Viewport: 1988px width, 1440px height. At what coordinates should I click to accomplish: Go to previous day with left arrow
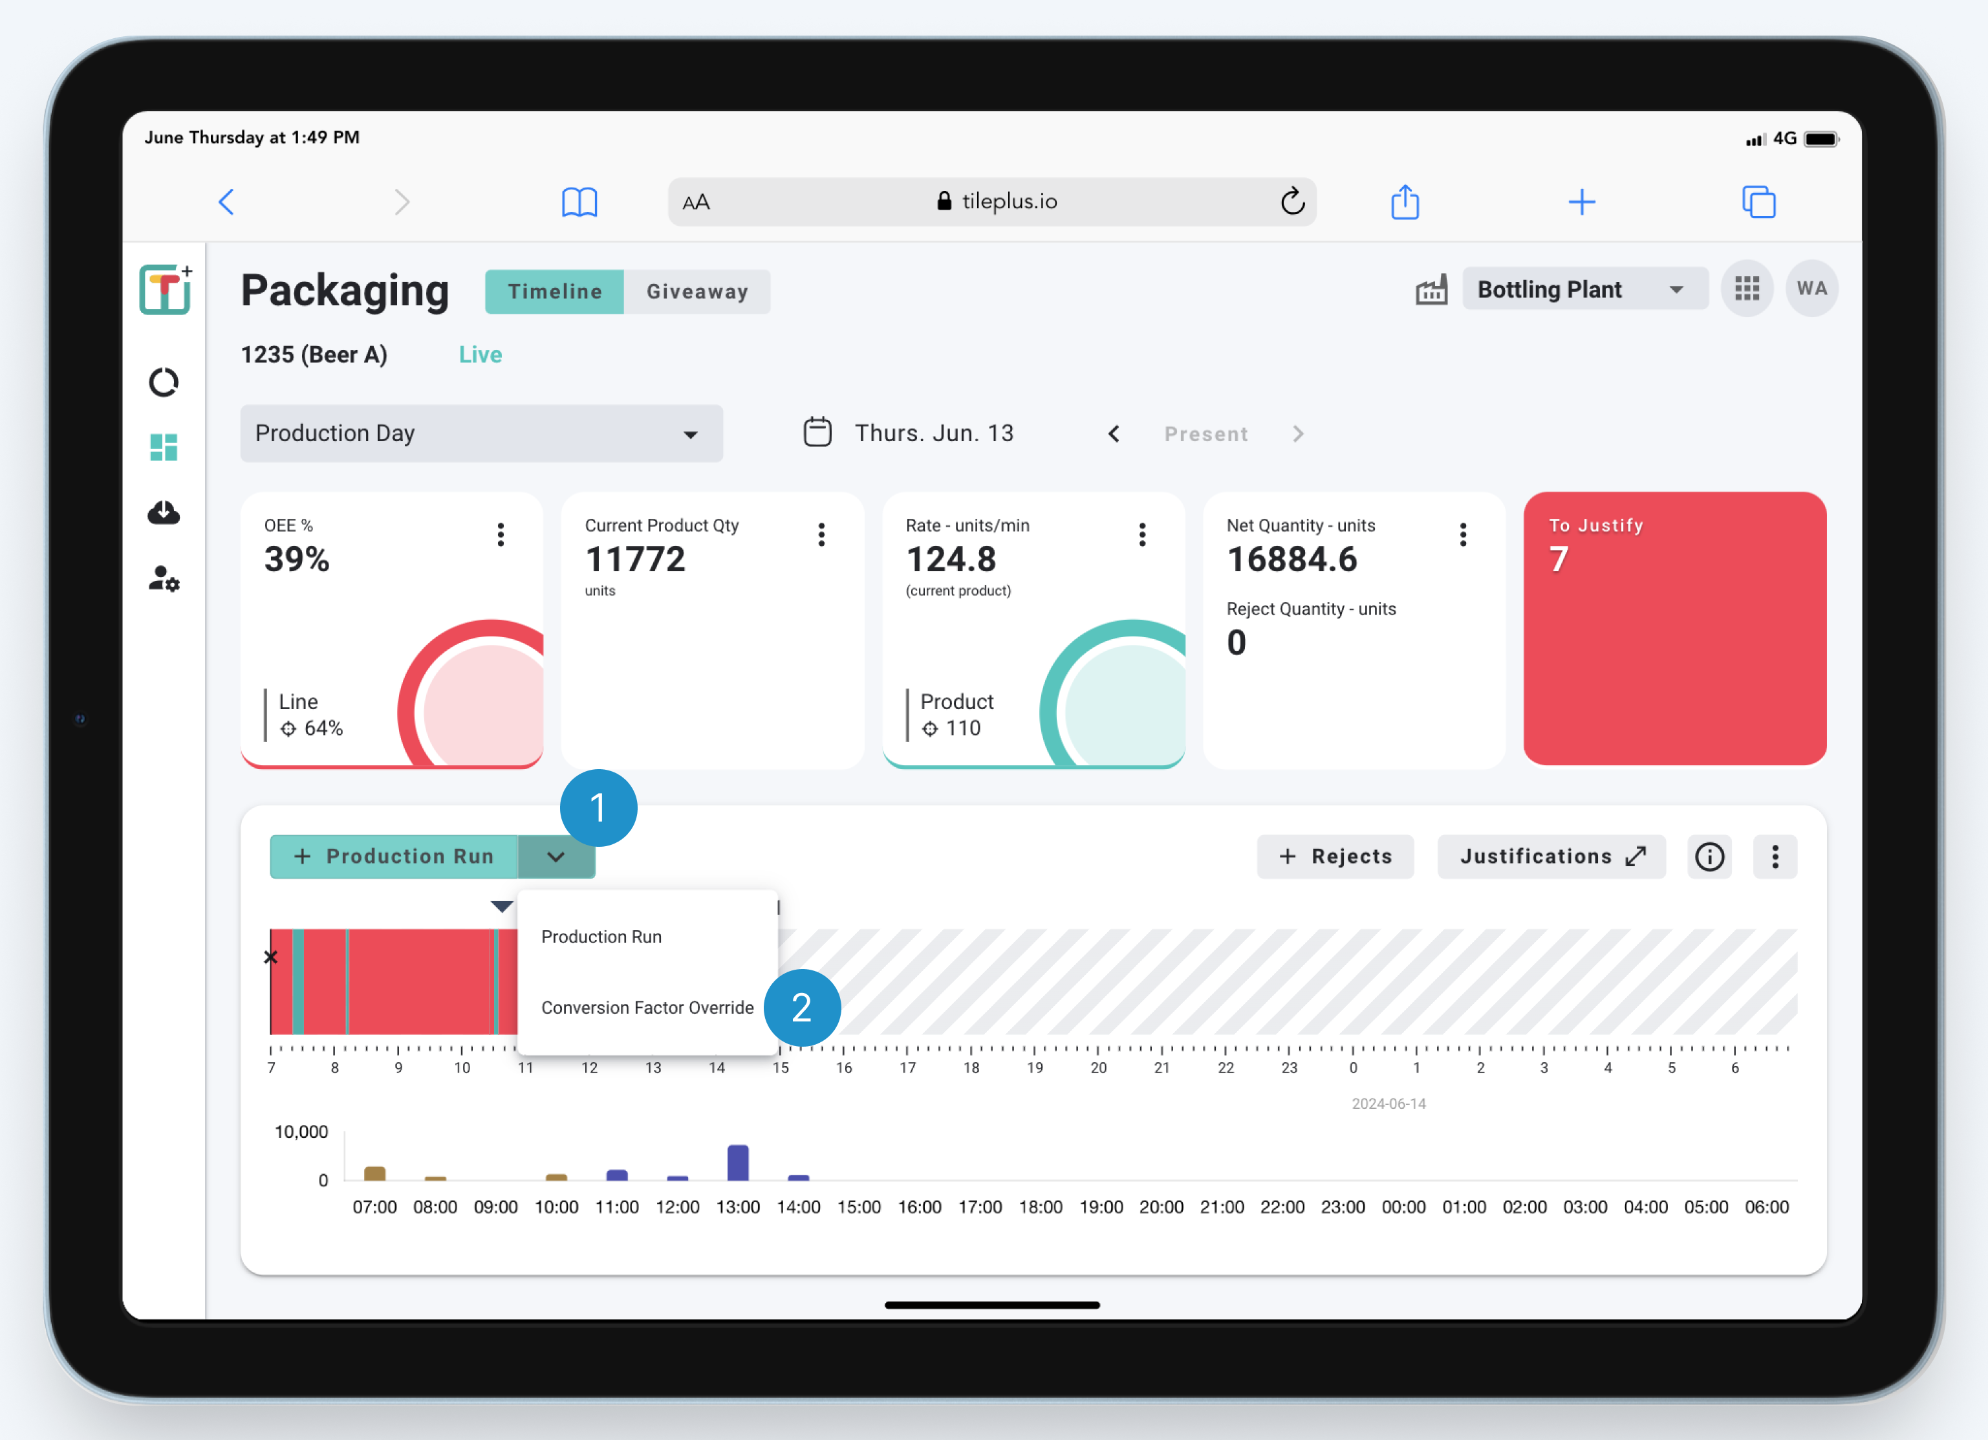(1114, 434)
